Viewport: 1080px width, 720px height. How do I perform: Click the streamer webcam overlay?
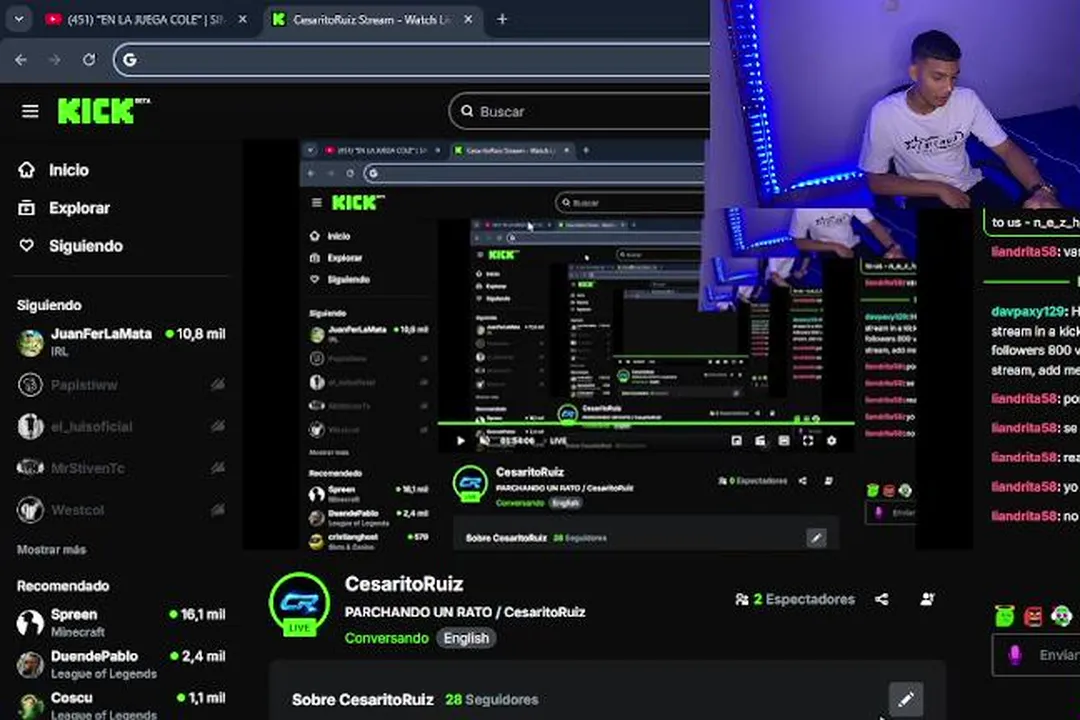coord(895,103)
